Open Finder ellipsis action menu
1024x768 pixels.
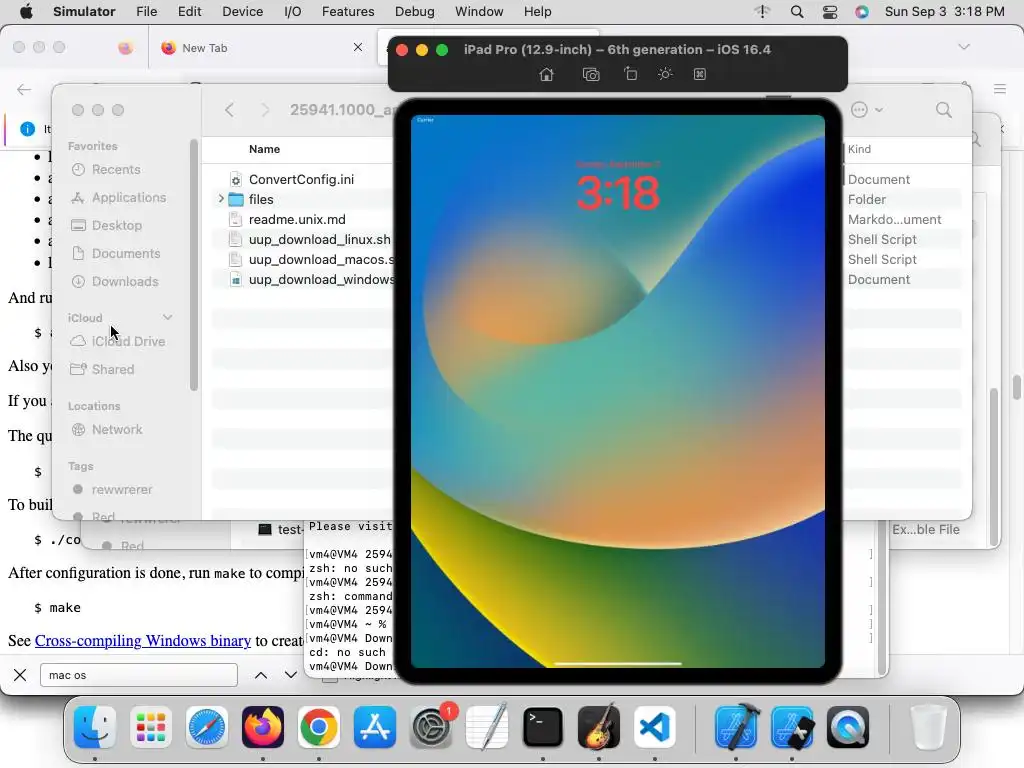tap(867, 110)
